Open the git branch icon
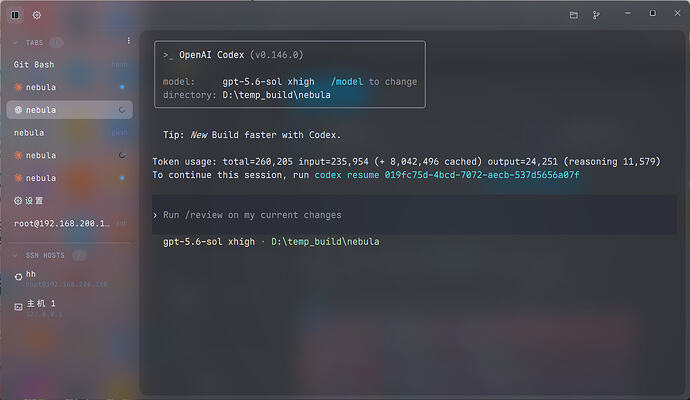 pyautogui.click(x=596, y=15)
